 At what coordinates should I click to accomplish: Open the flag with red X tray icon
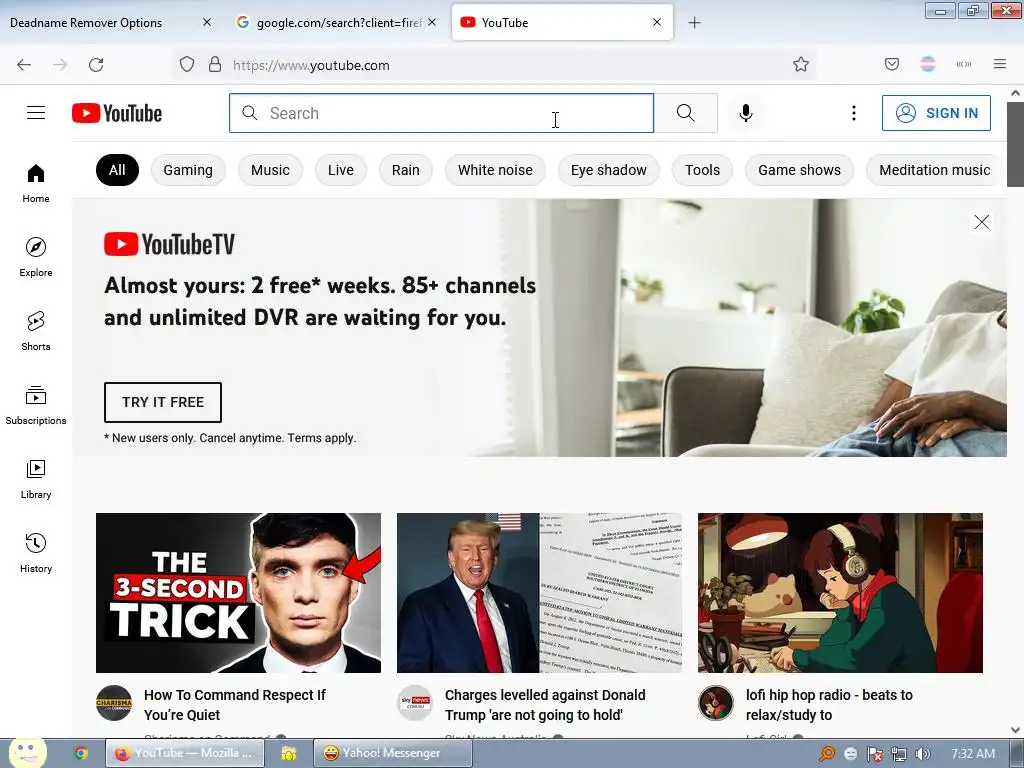874,754
